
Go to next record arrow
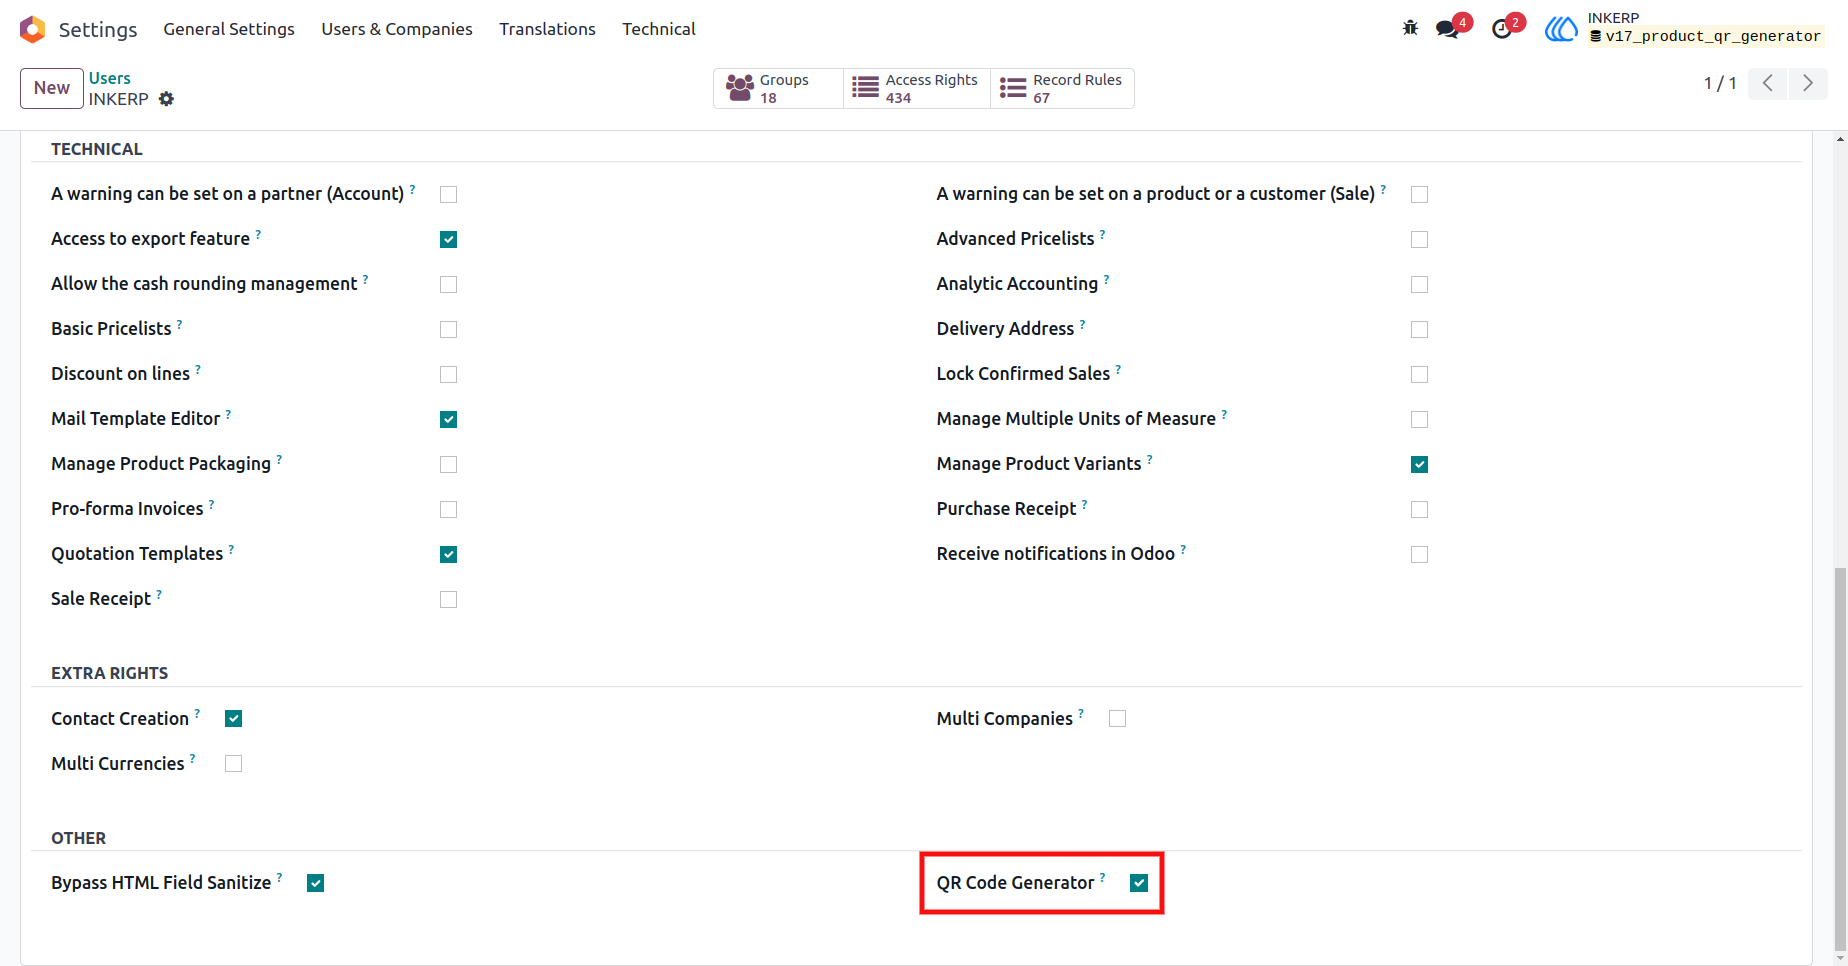(1808, 83)
